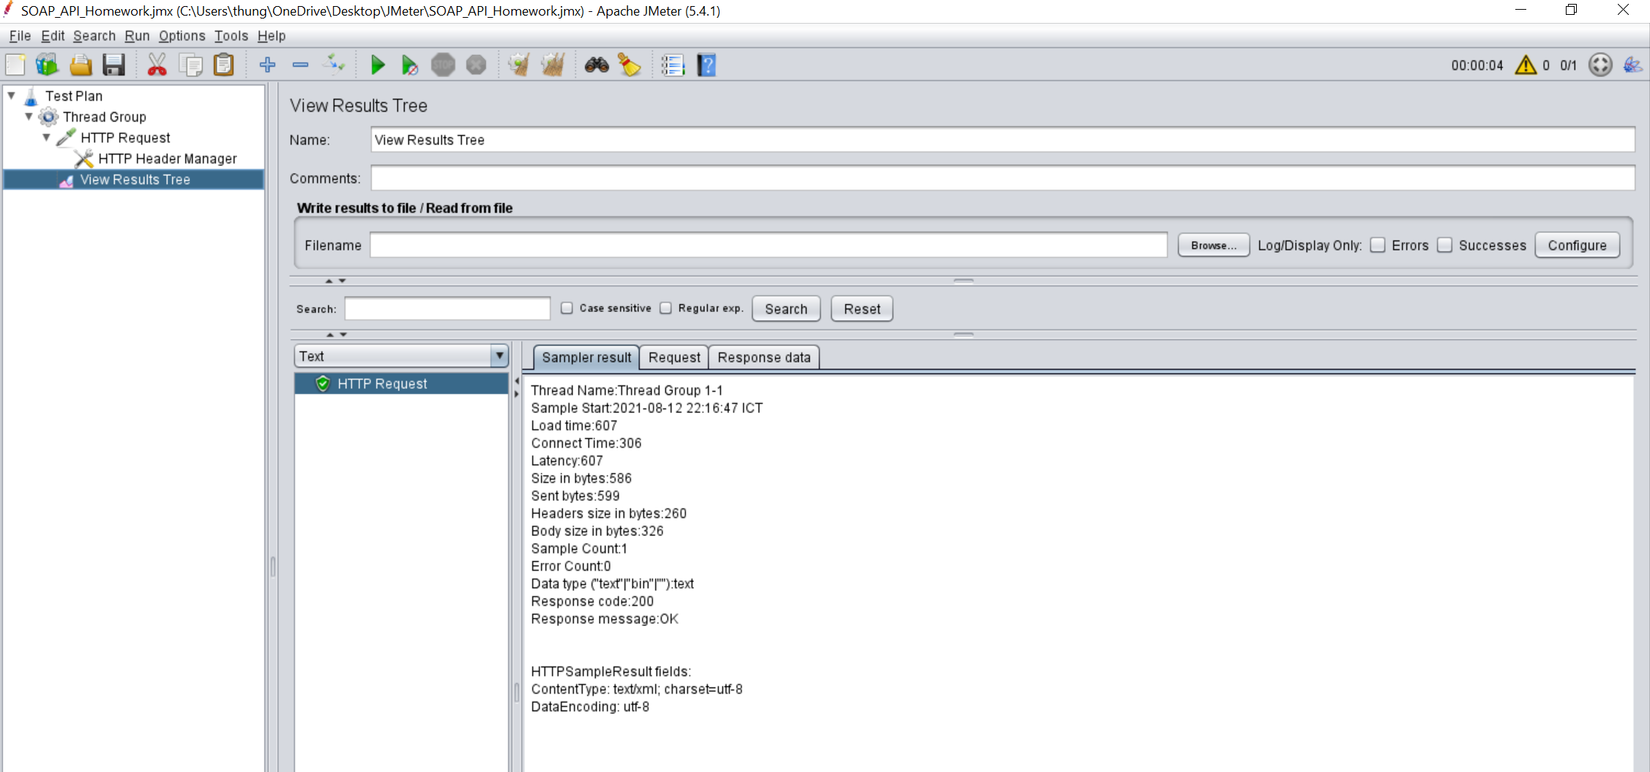Select HTTP Header Manager in the tree
Viewport: 1650px width, 772px height.
click(167, 159)
